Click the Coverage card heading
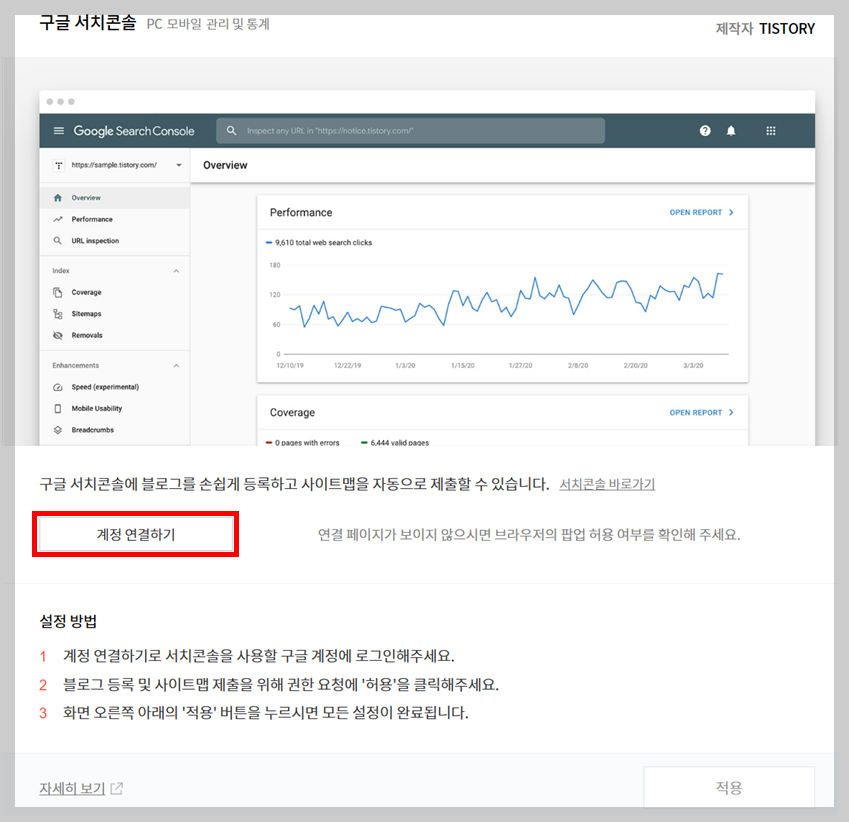The height and width of the screenshot is (822, 849). tap(292, 413)
